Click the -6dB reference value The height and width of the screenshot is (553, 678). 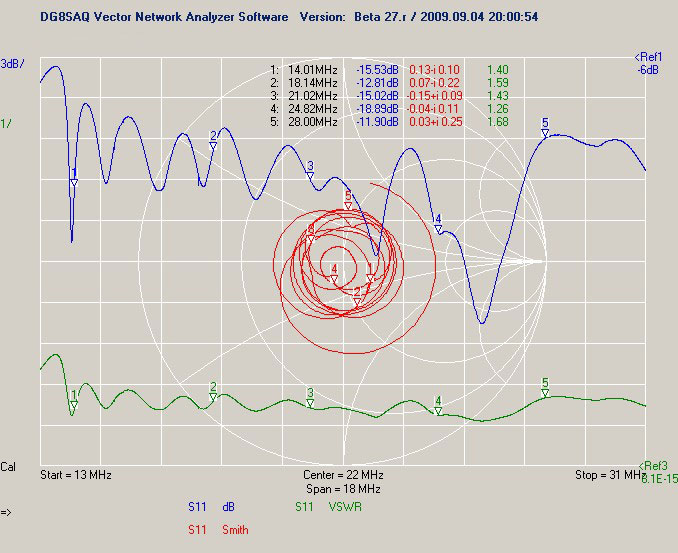click(648, 70)
